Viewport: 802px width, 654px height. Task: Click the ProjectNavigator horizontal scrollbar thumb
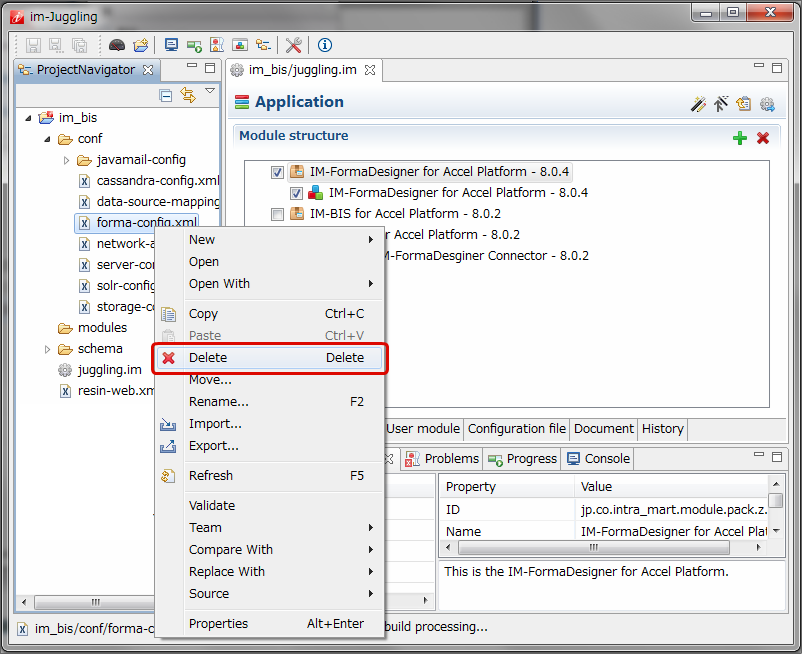coord(95,602)
